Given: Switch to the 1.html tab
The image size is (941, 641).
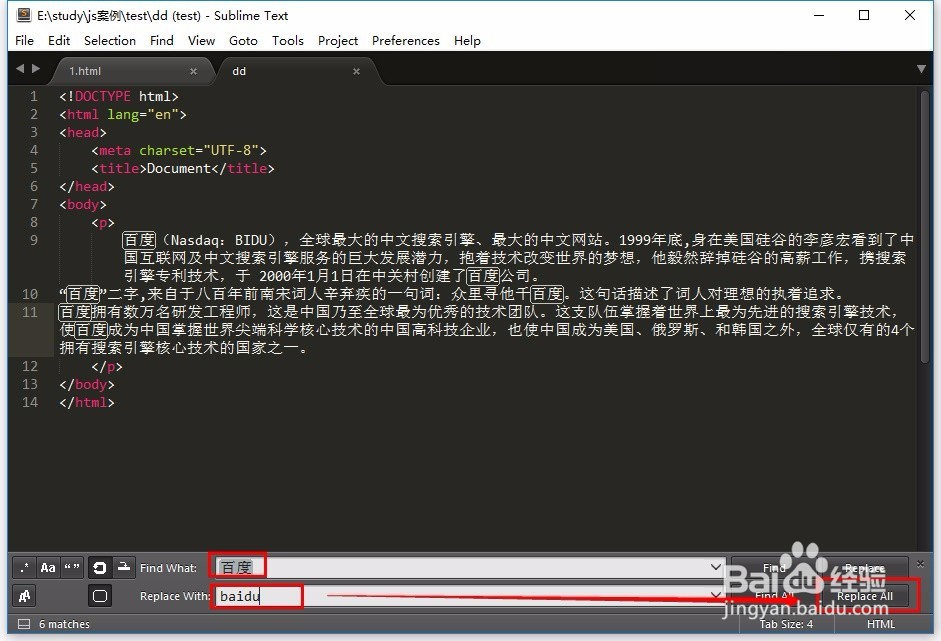Looking at the screenshot, I should [x=131, y=71].
